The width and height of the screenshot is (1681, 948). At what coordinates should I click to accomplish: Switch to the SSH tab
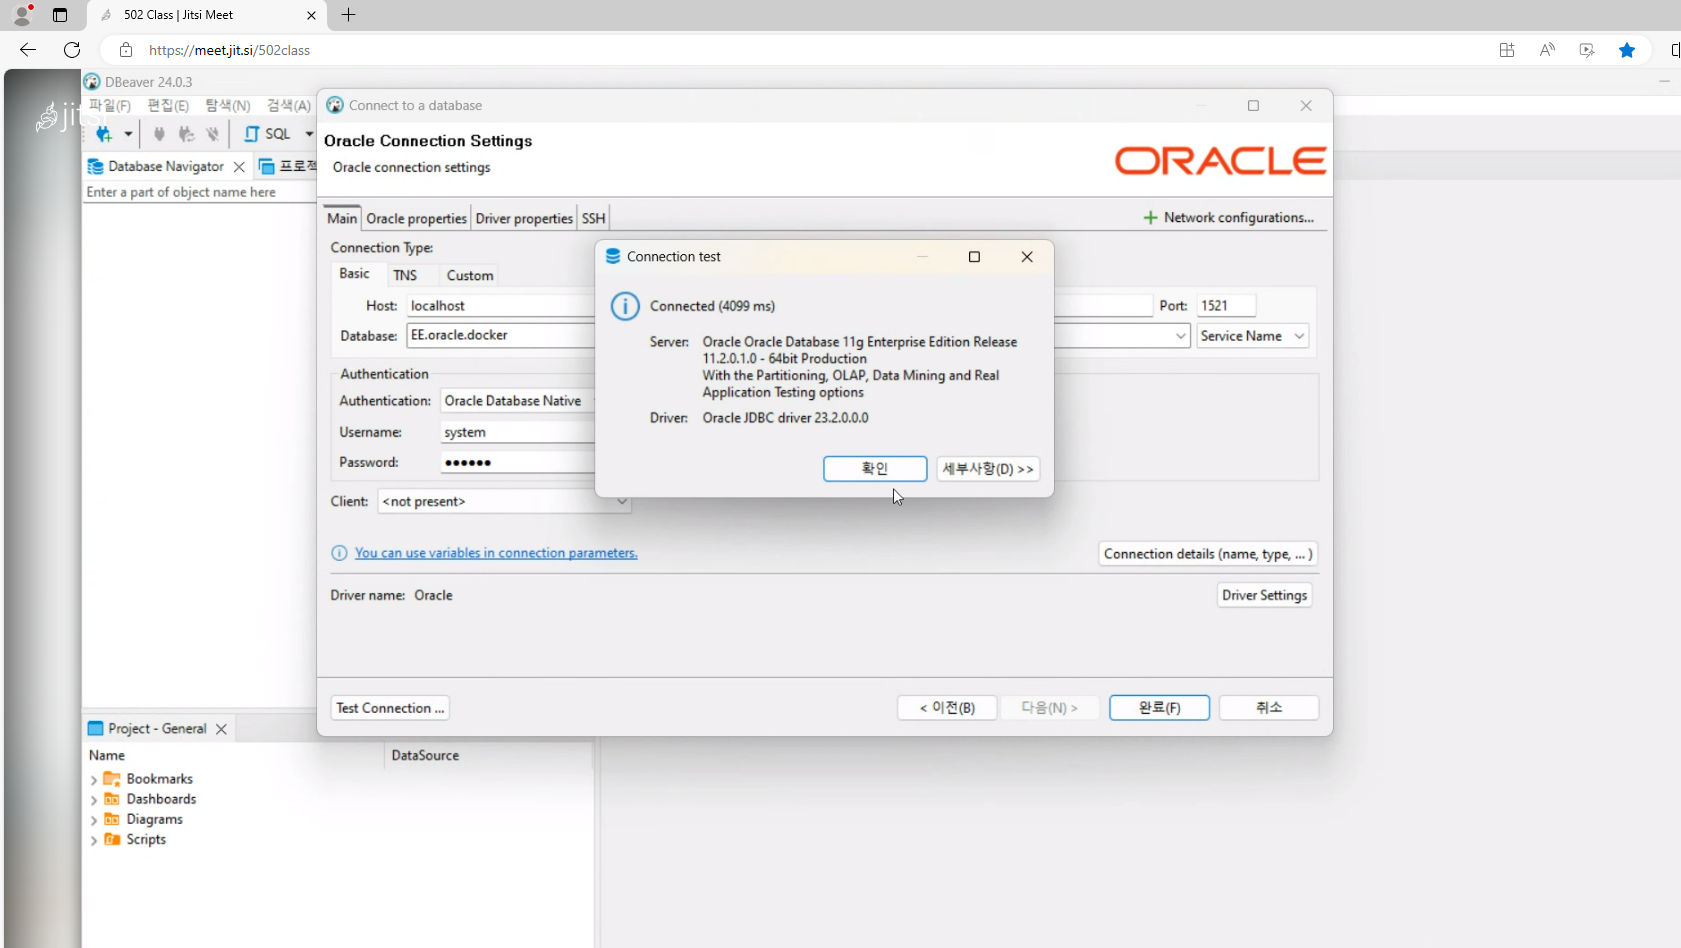point(594,218)
